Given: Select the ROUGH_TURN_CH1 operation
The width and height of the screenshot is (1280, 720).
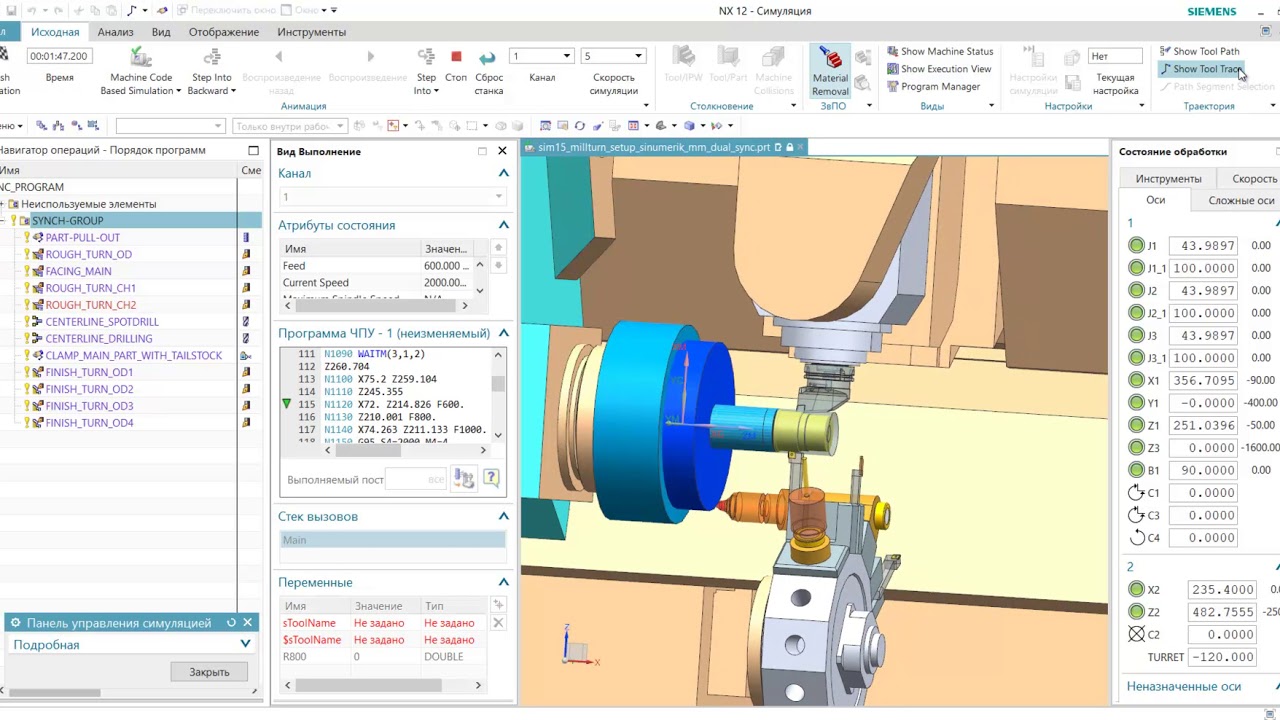Looking at the screenshot, I should [90, 288].
